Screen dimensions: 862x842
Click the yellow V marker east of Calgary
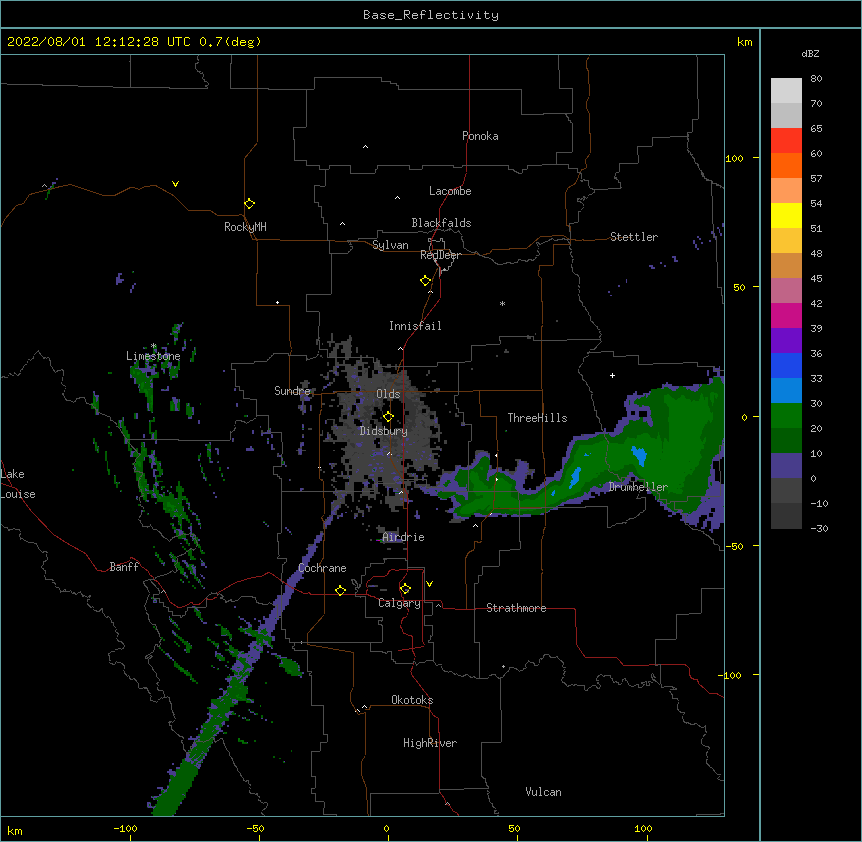(x=429, y=584)
